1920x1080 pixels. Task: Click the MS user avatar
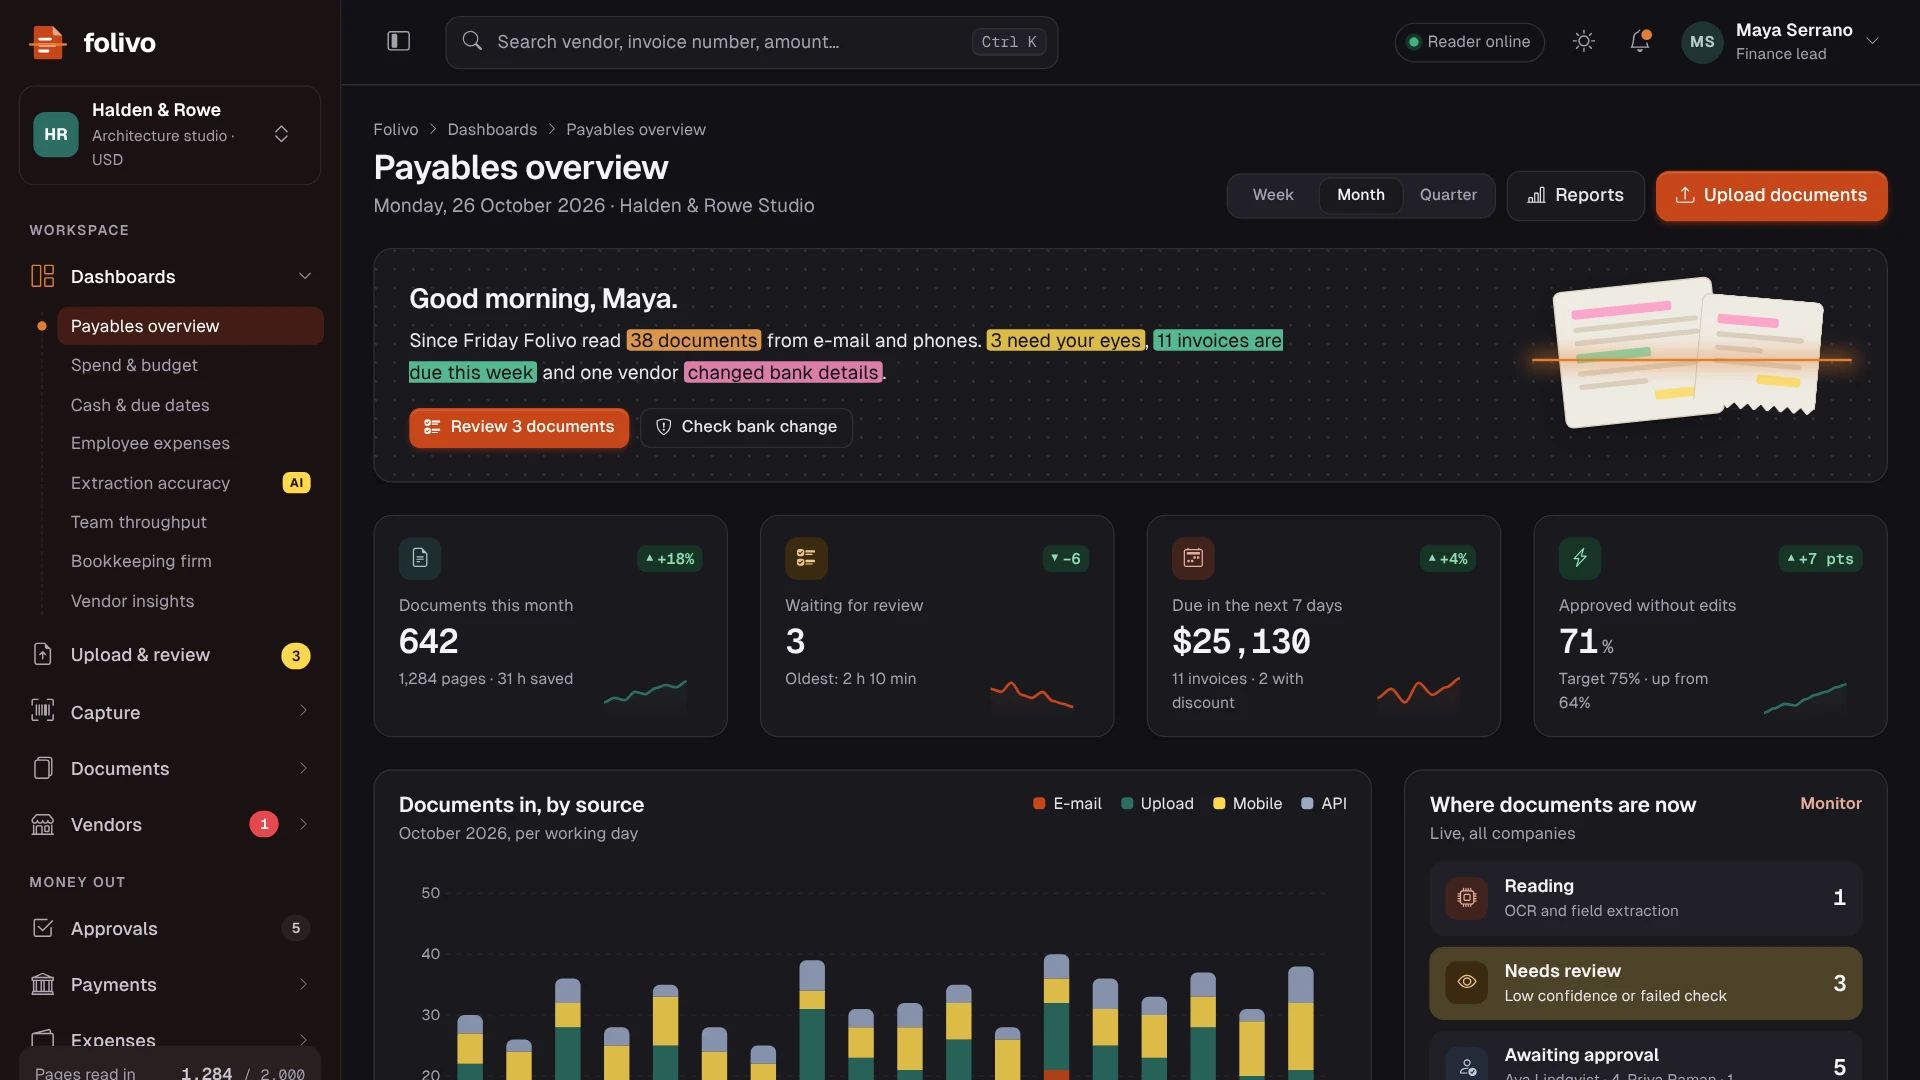tap(1702, 42)
